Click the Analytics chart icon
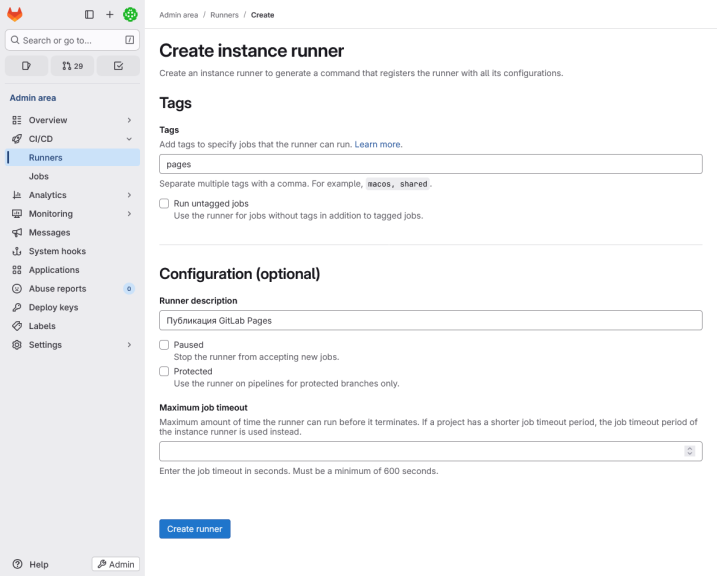 pyautogui.click(x=17, y=195)
